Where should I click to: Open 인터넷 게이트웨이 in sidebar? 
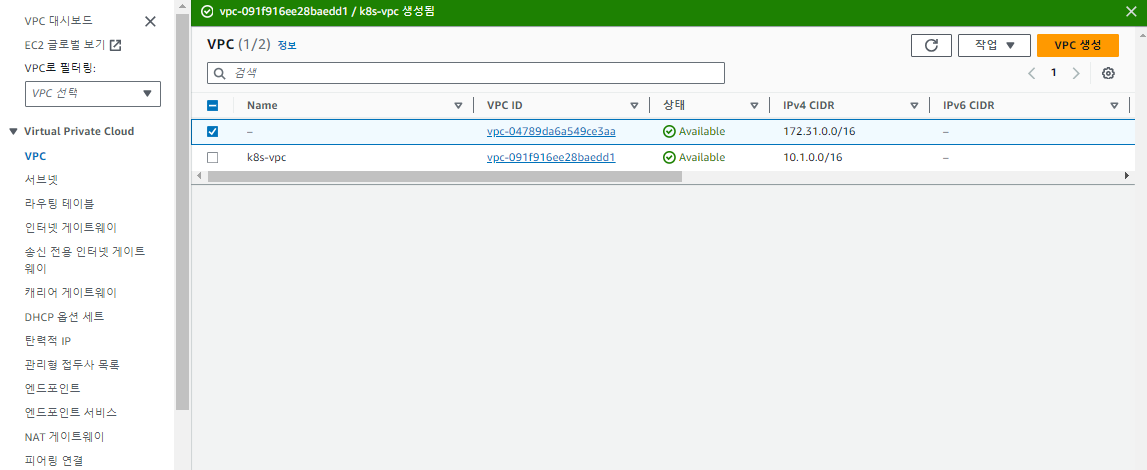(70, 227)
